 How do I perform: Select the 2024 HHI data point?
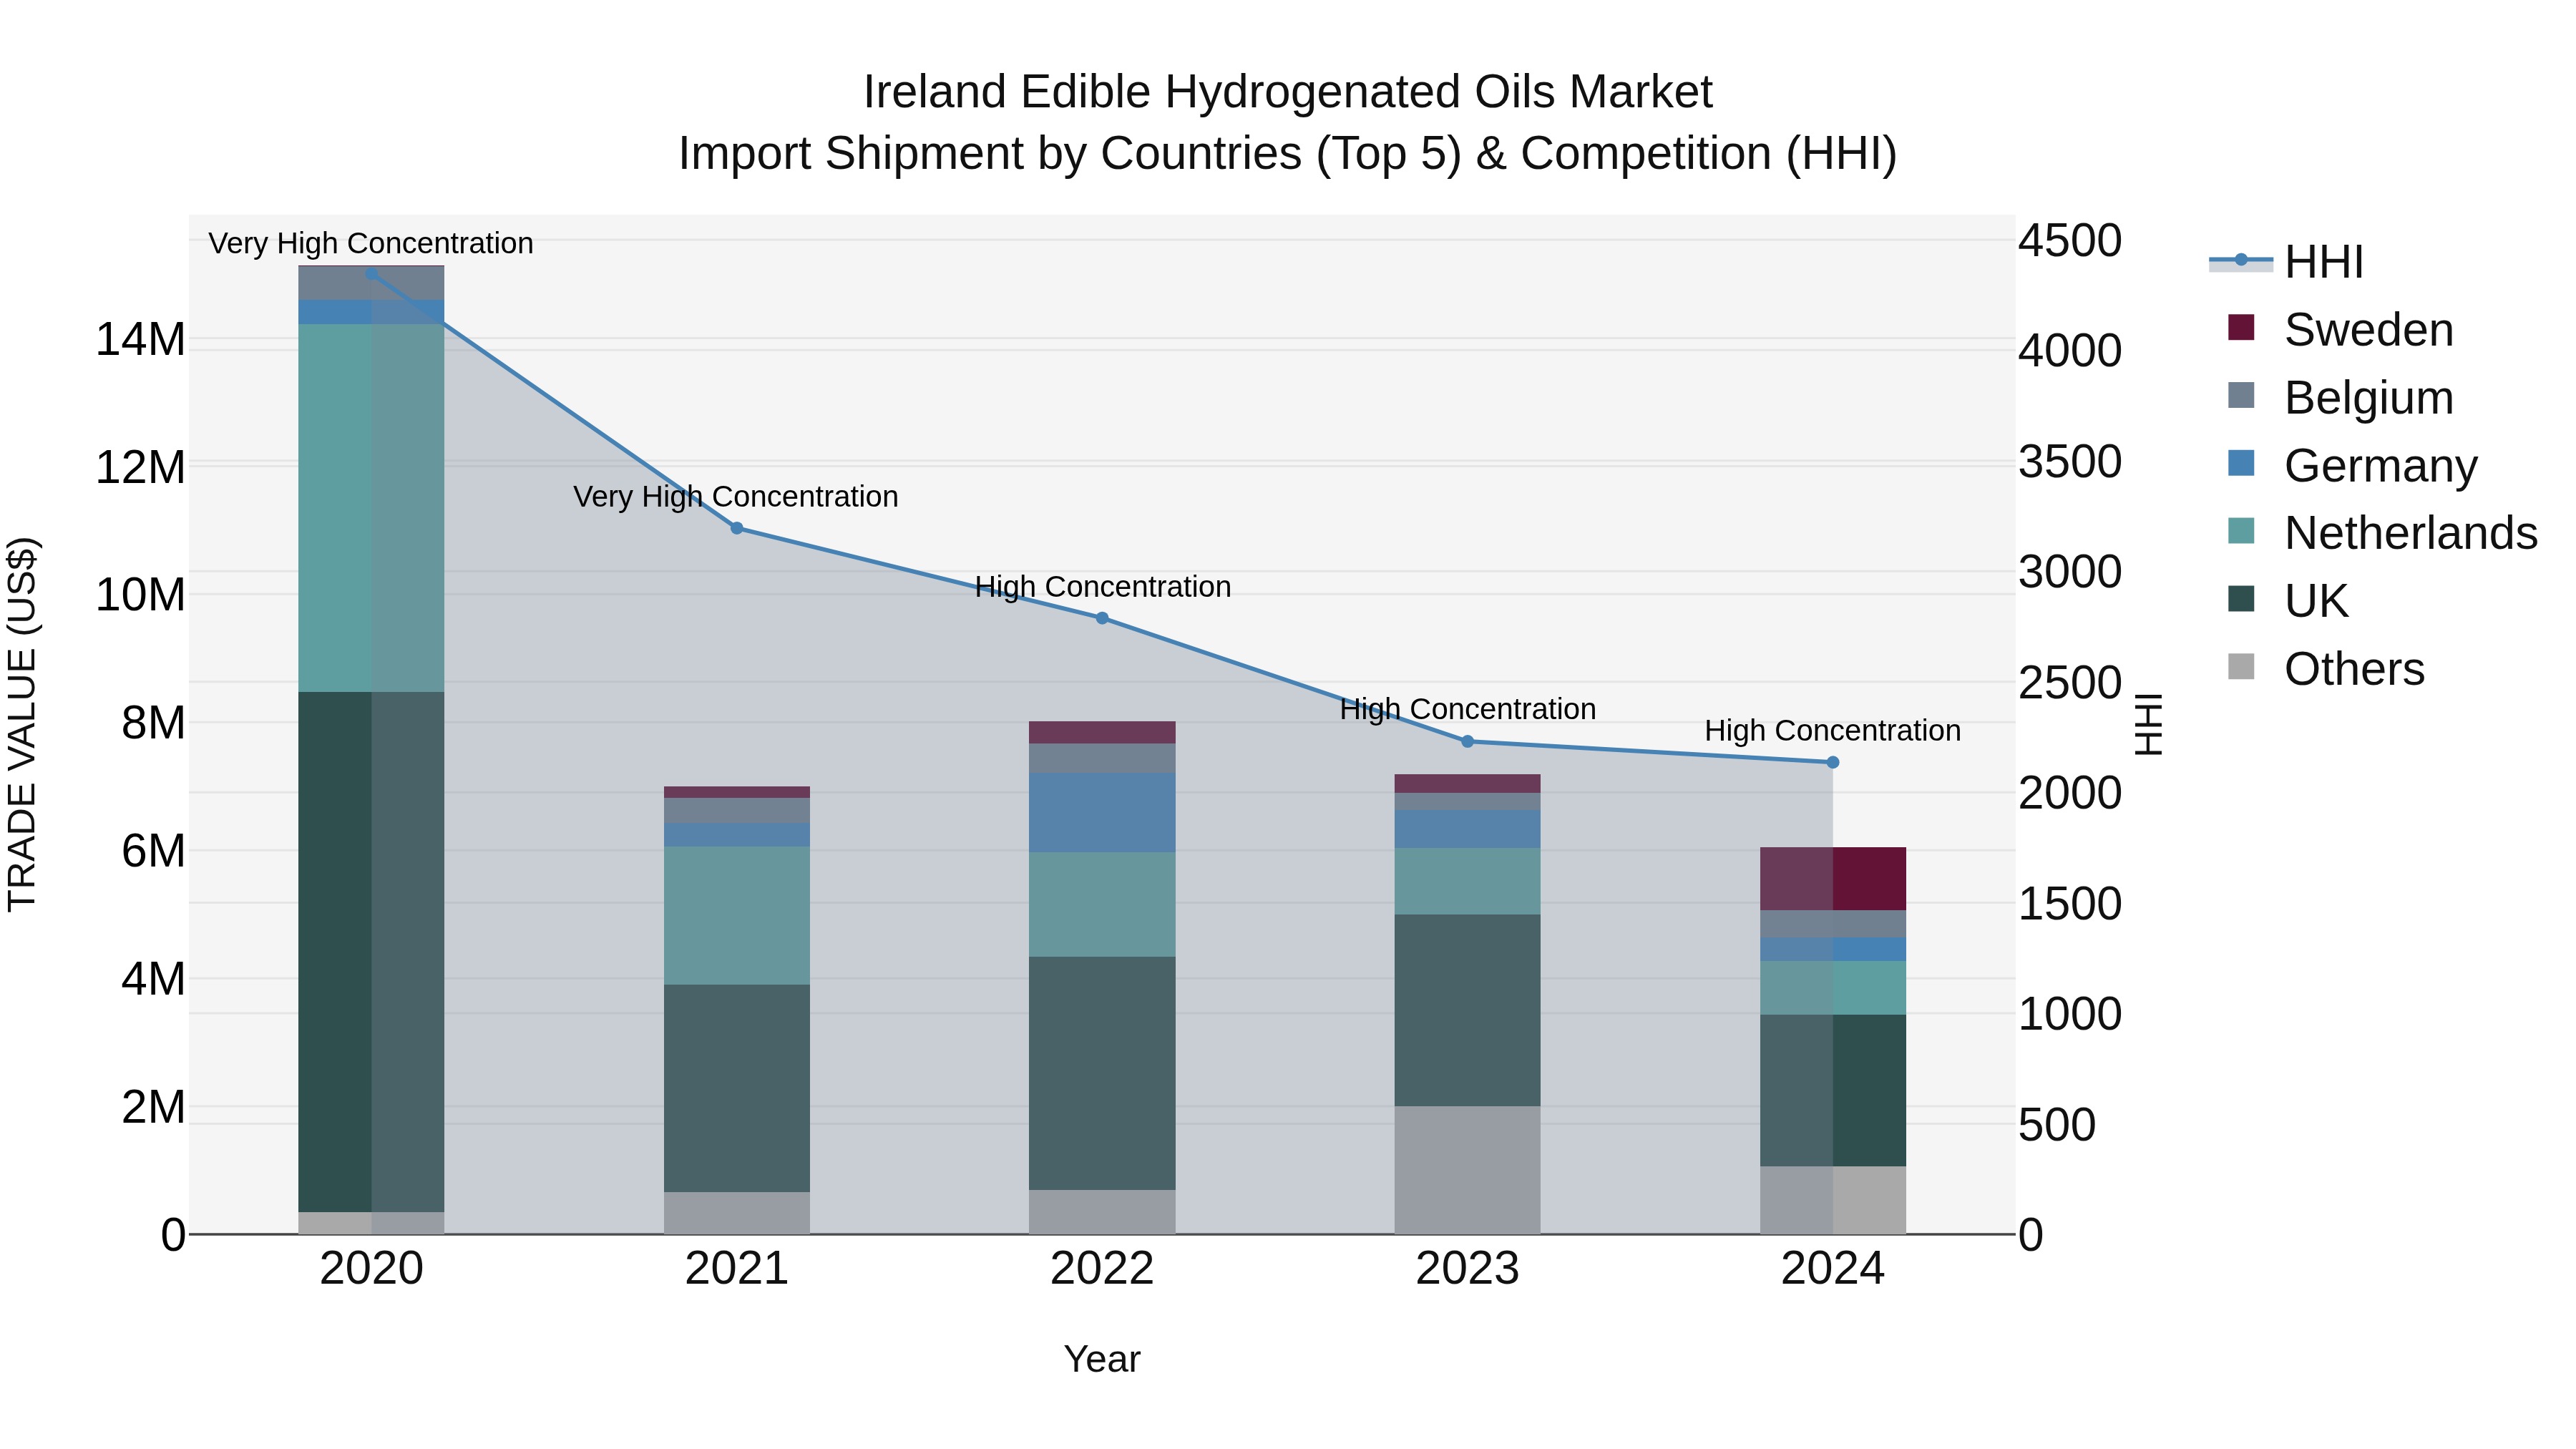(1833, 763)
